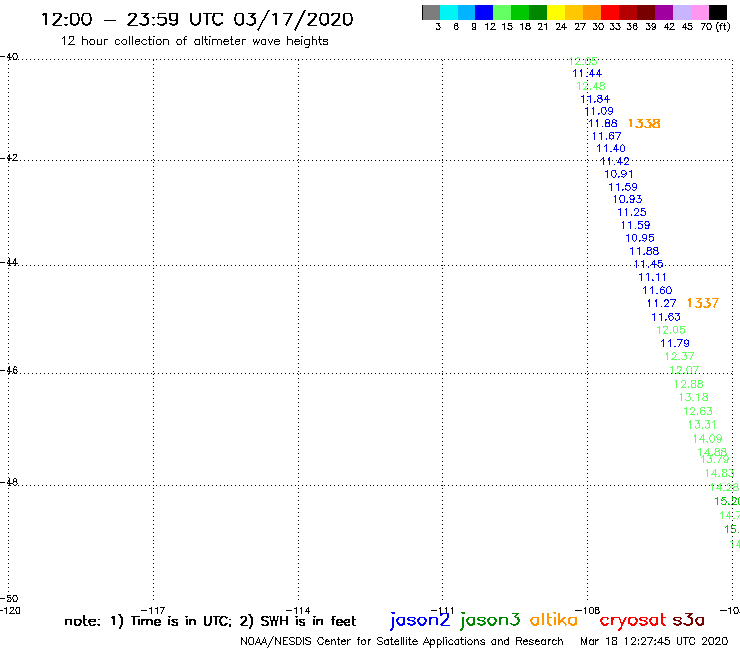Image resolution: width=740 pixels, height=650 pixels.
Task: Click the wave height value 11.45
Action: [x=648, y=264]
